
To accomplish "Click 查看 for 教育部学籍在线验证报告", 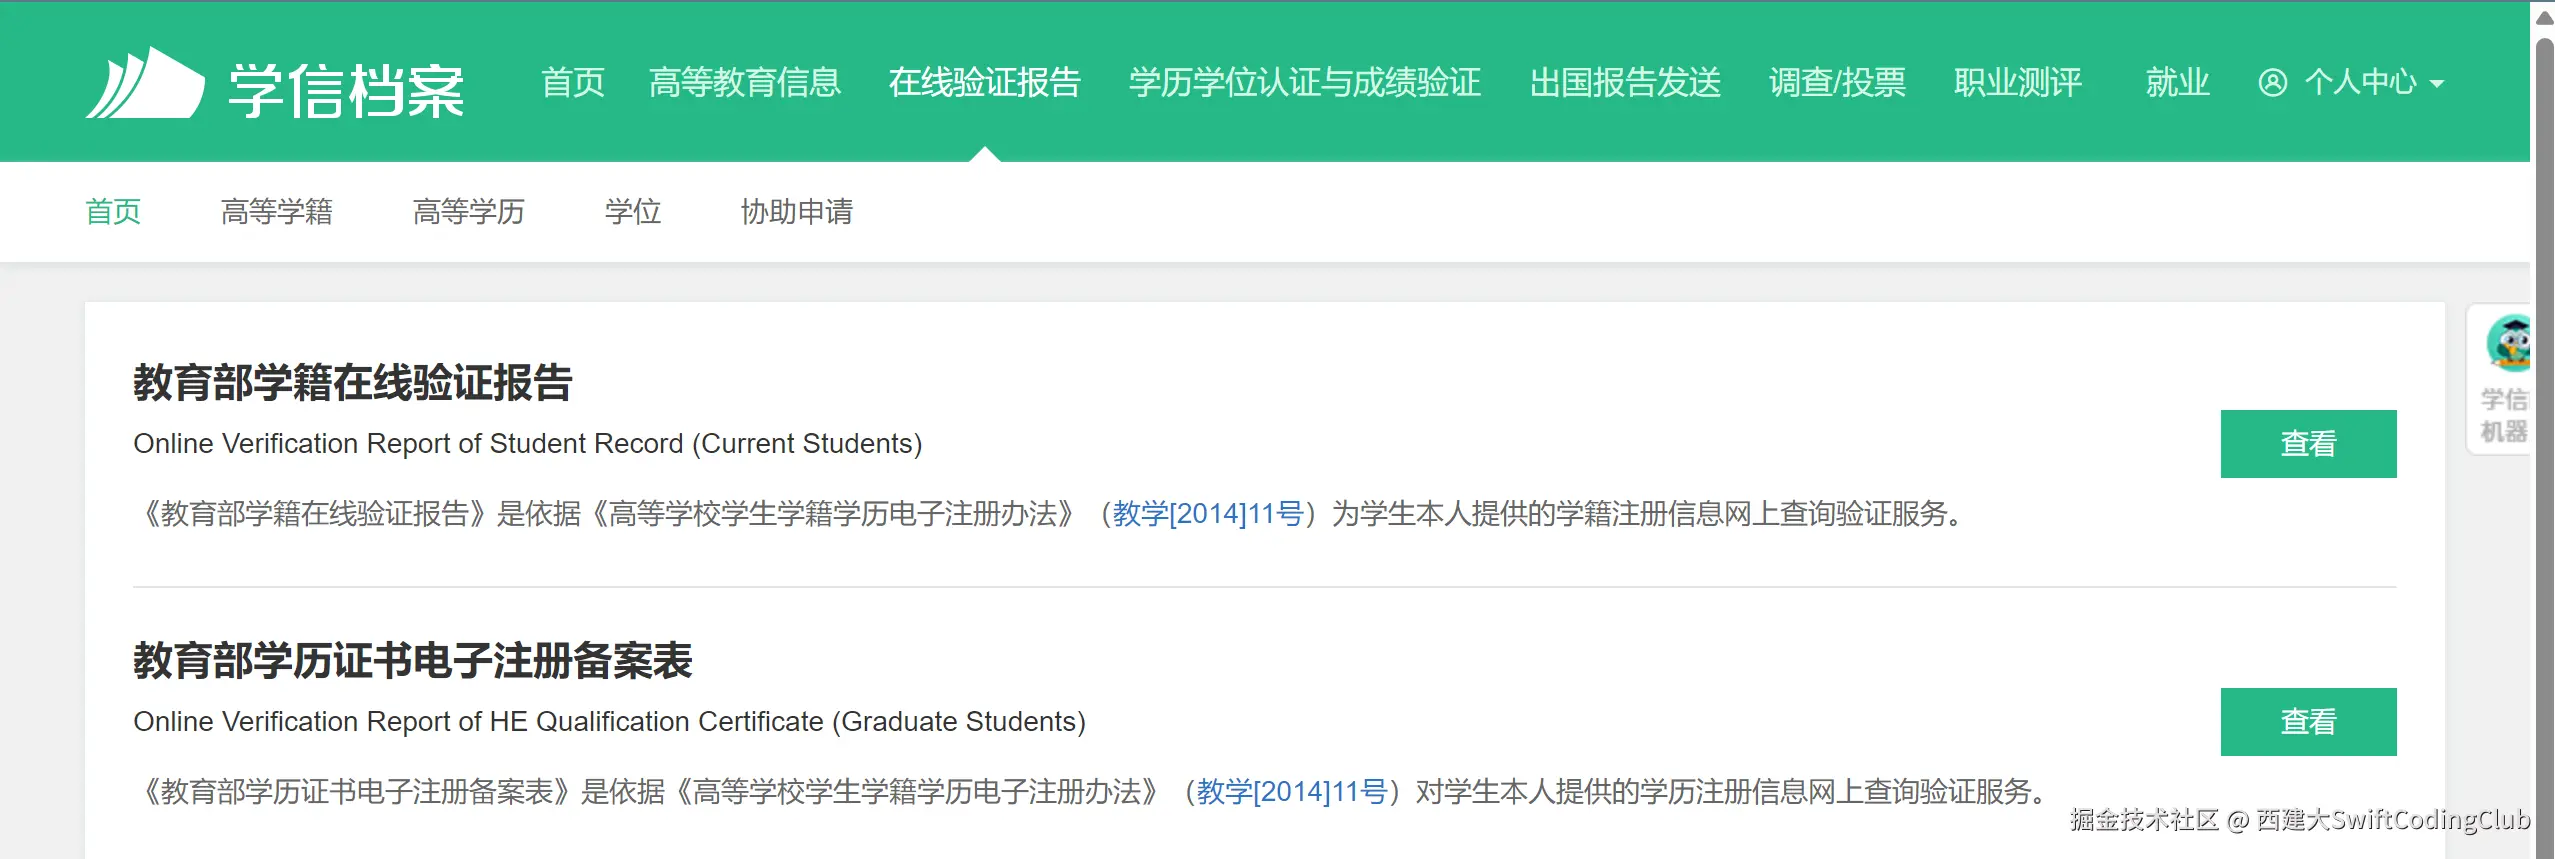I will click(2308, 444).
